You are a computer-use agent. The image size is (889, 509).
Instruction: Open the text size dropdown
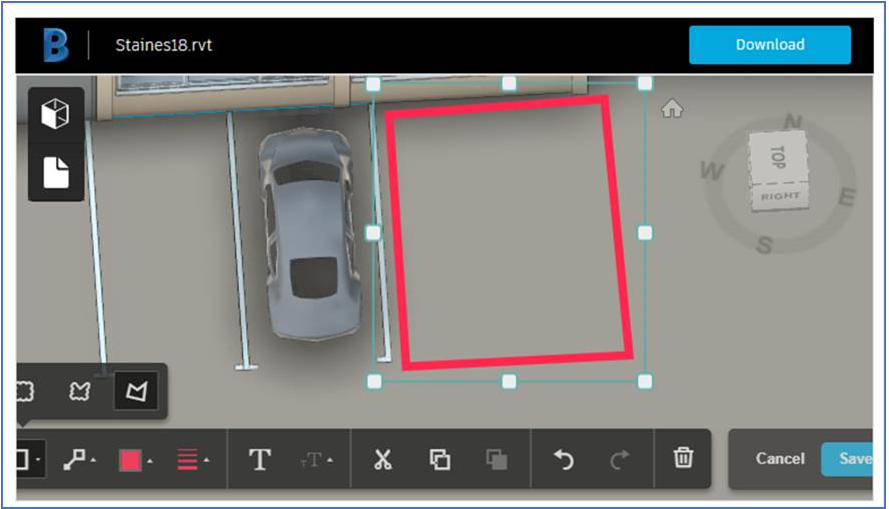[316, 460]
